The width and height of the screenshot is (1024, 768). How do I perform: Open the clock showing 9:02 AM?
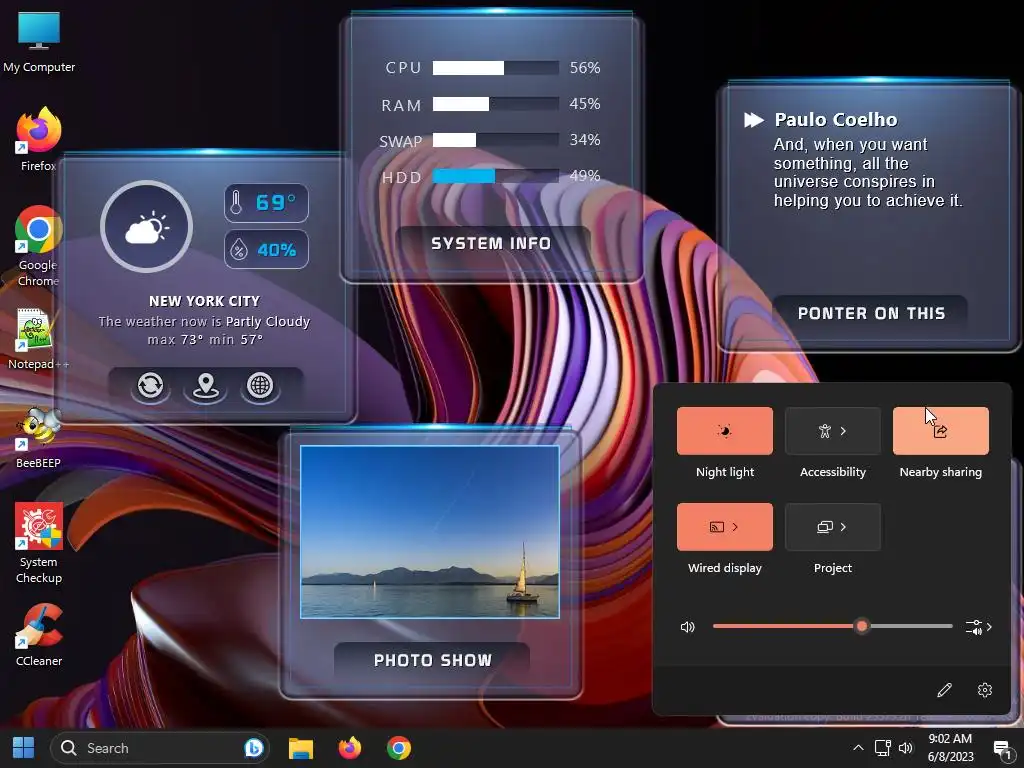pos(950,739)
